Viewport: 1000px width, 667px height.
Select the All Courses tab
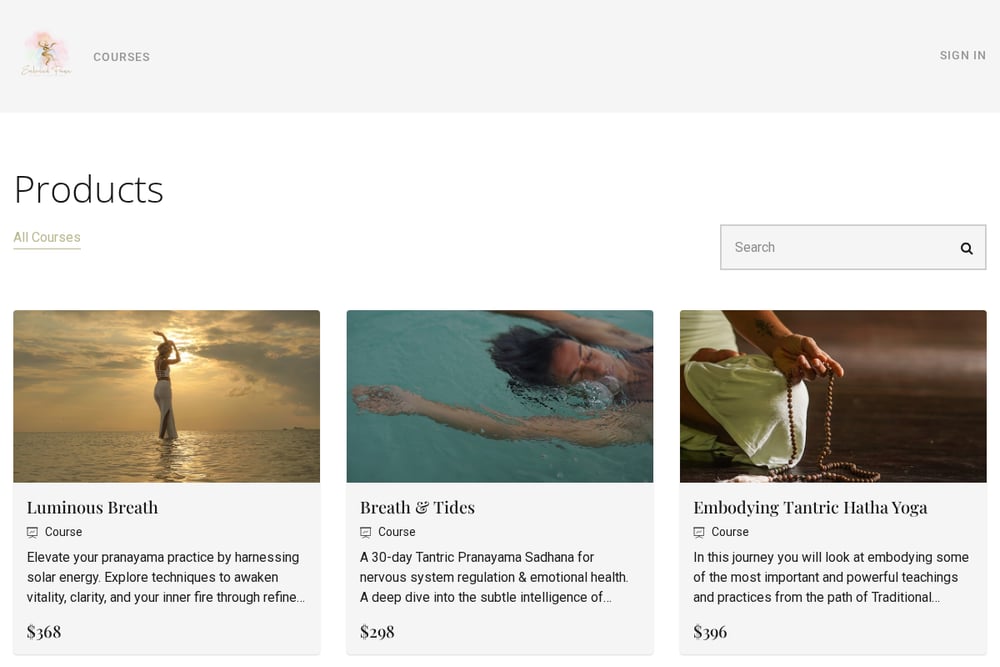pos(47,237)
